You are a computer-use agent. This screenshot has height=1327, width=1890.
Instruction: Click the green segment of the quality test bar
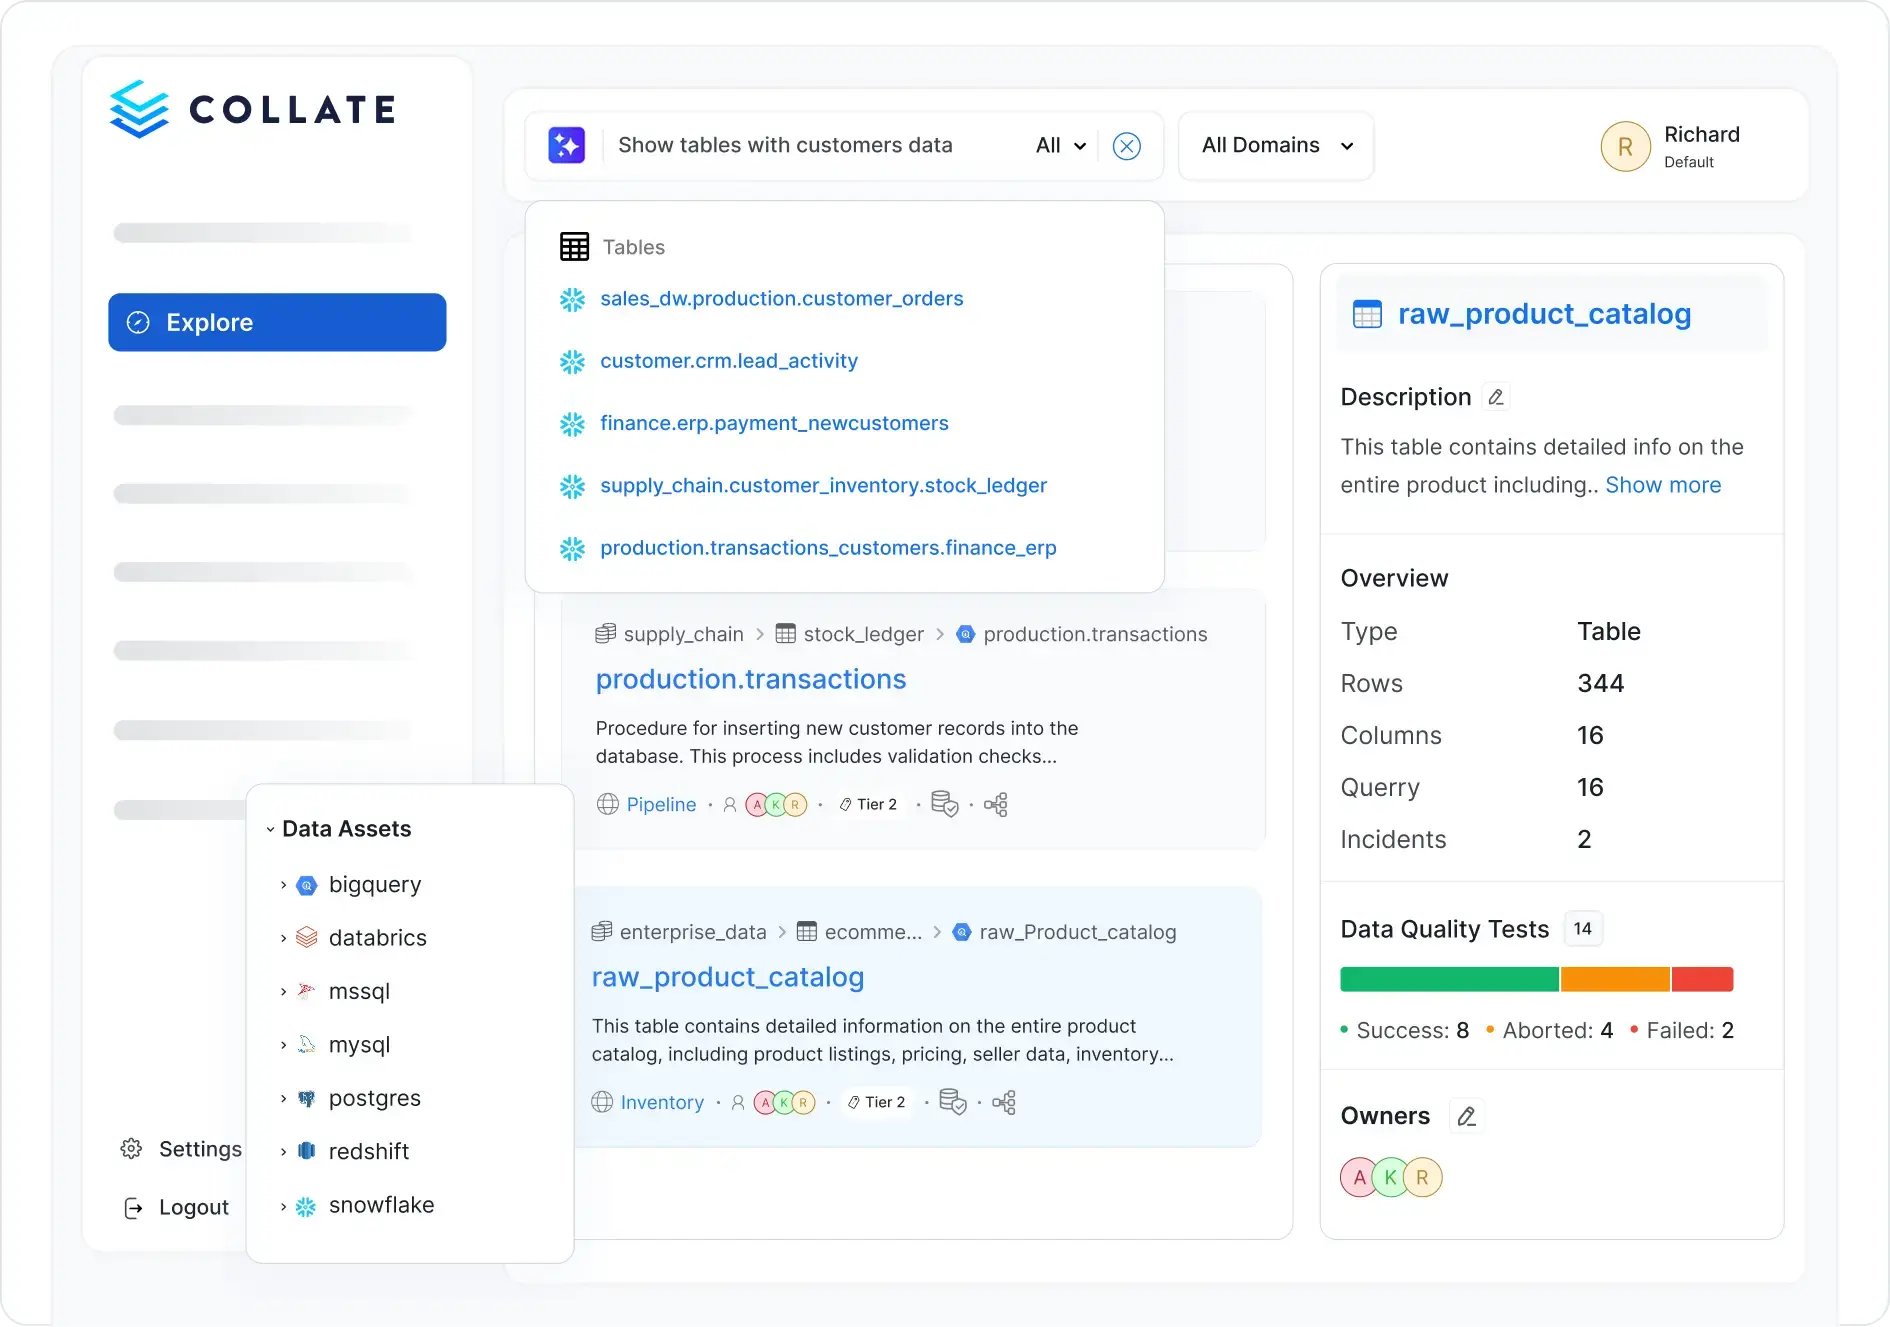(x=1448, y=979)
